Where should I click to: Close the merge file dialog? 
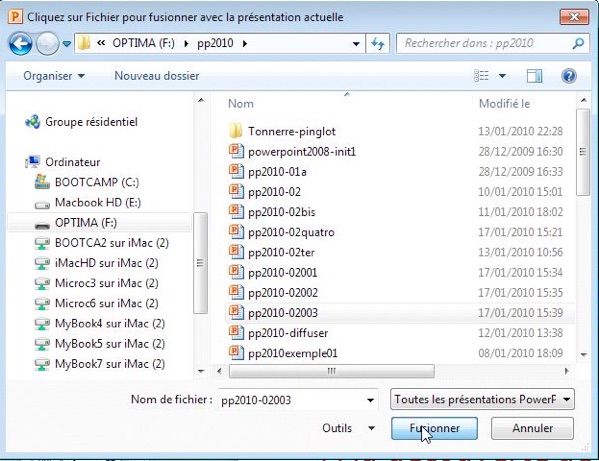(574, 17)
